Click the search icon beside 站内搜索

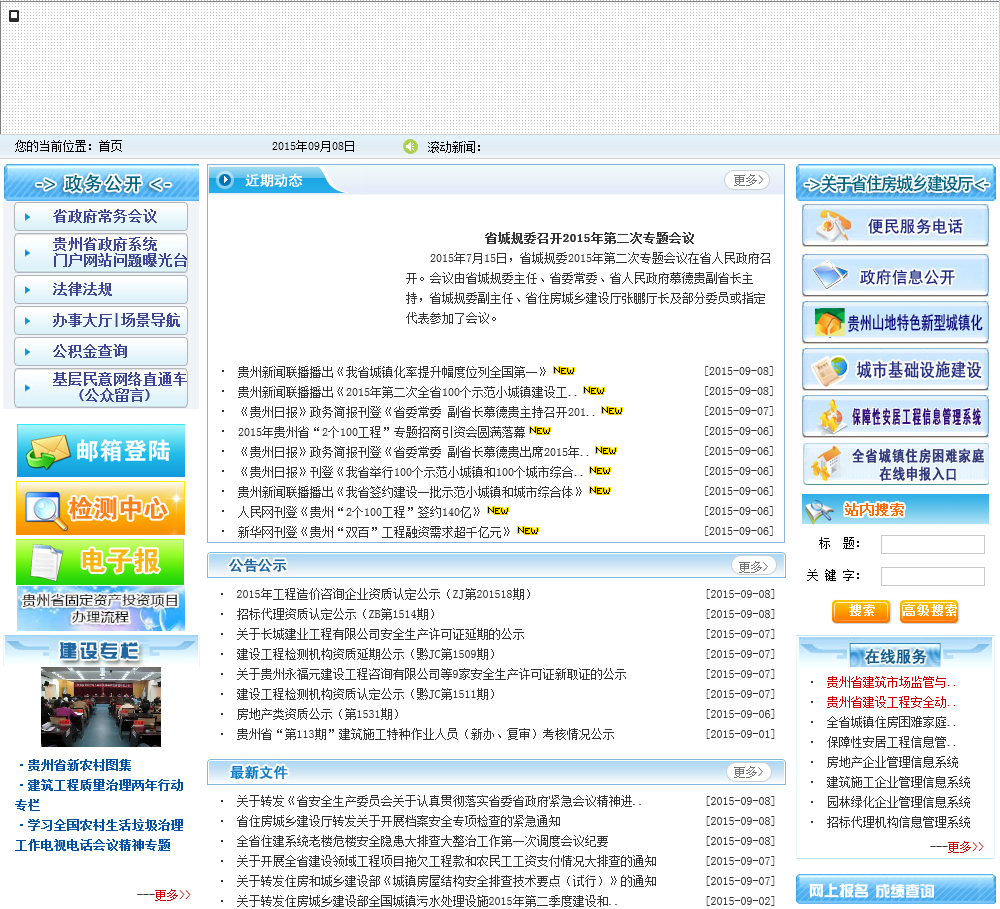[x=820, y=510]
